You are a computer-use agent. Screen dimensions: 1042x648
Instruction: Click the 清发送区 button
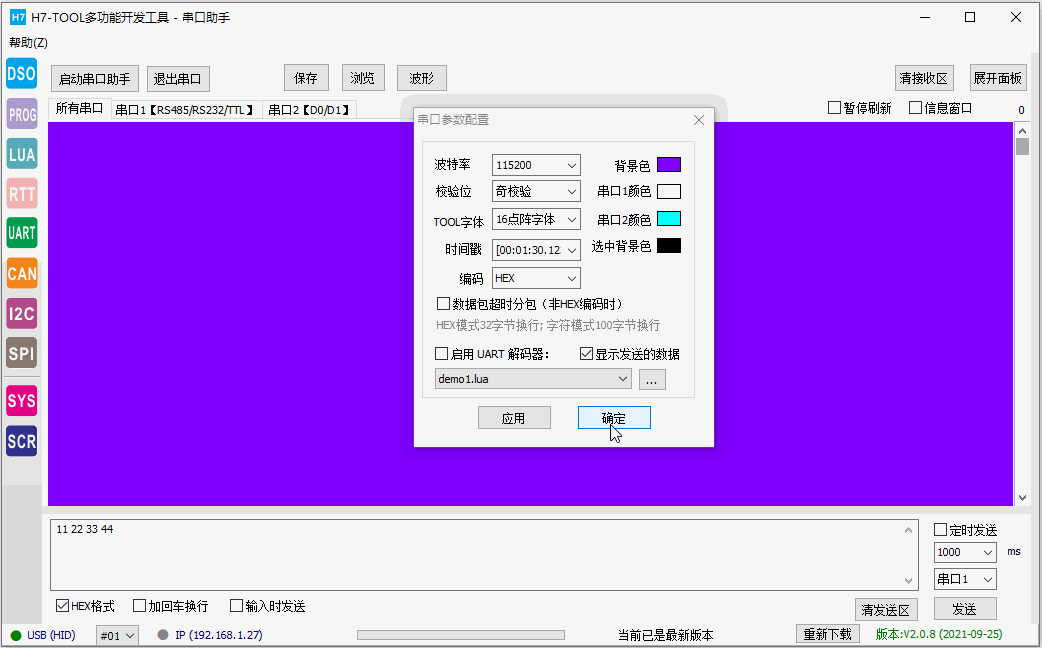pyautogui.click(x=885, y=609)
